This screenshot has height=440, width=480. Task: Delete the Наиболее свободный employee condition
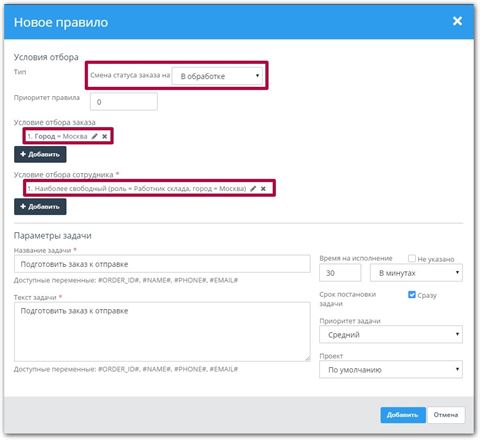[x=263, y=188]
